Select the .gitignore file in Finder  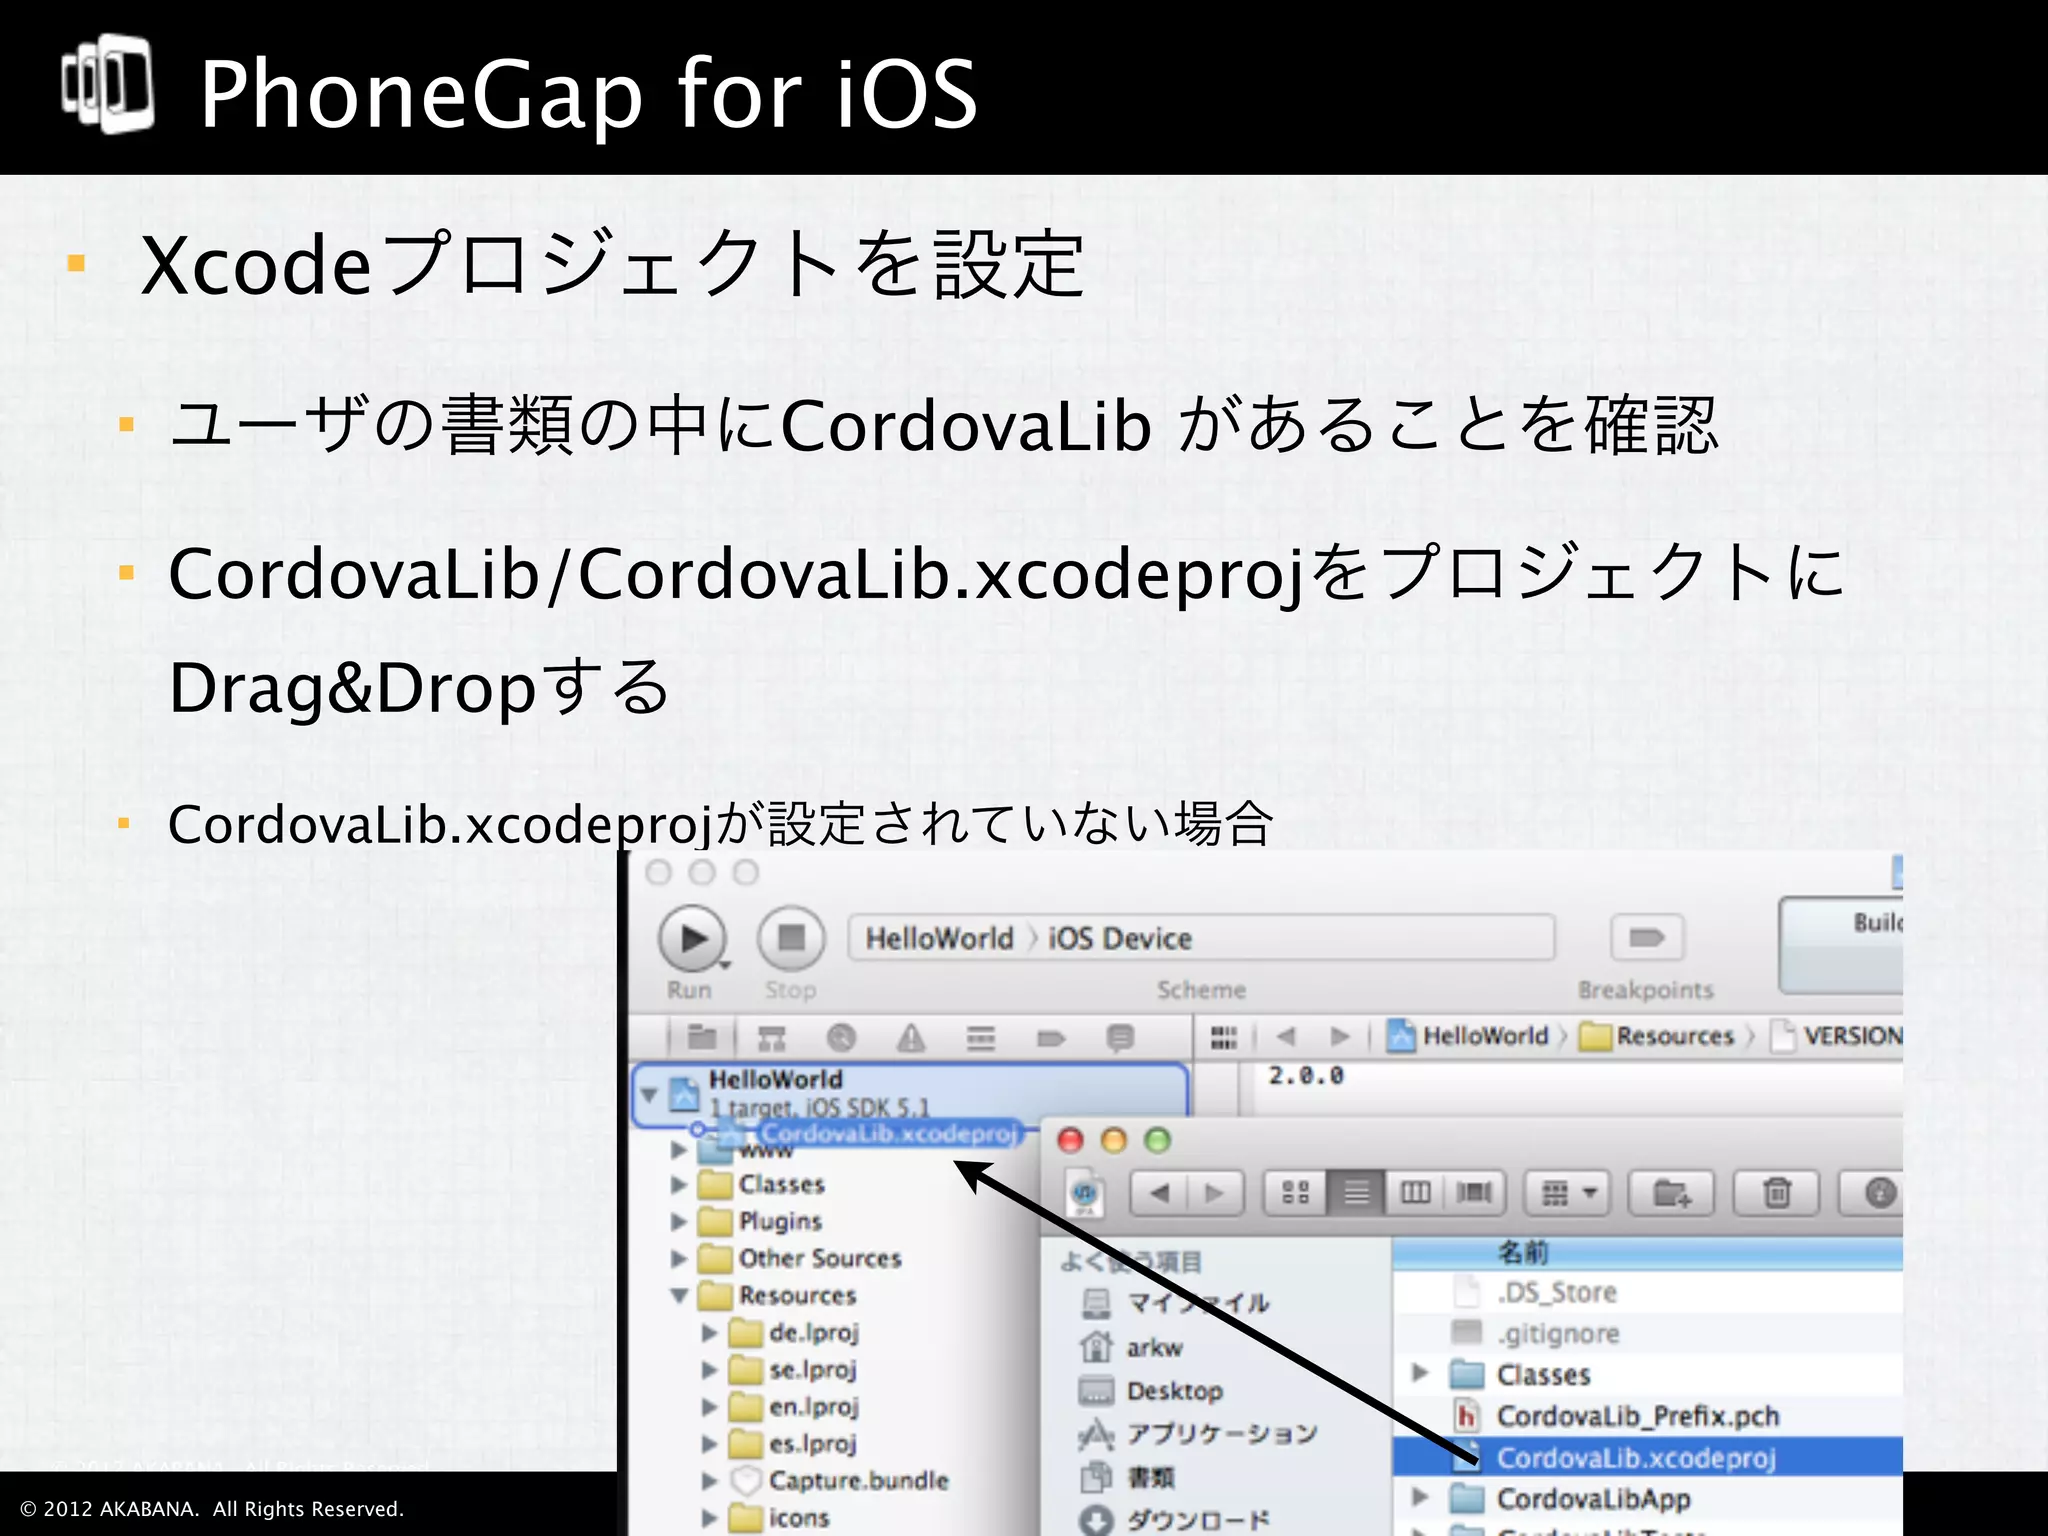pyautogui.click(x=1558, y=1334)
